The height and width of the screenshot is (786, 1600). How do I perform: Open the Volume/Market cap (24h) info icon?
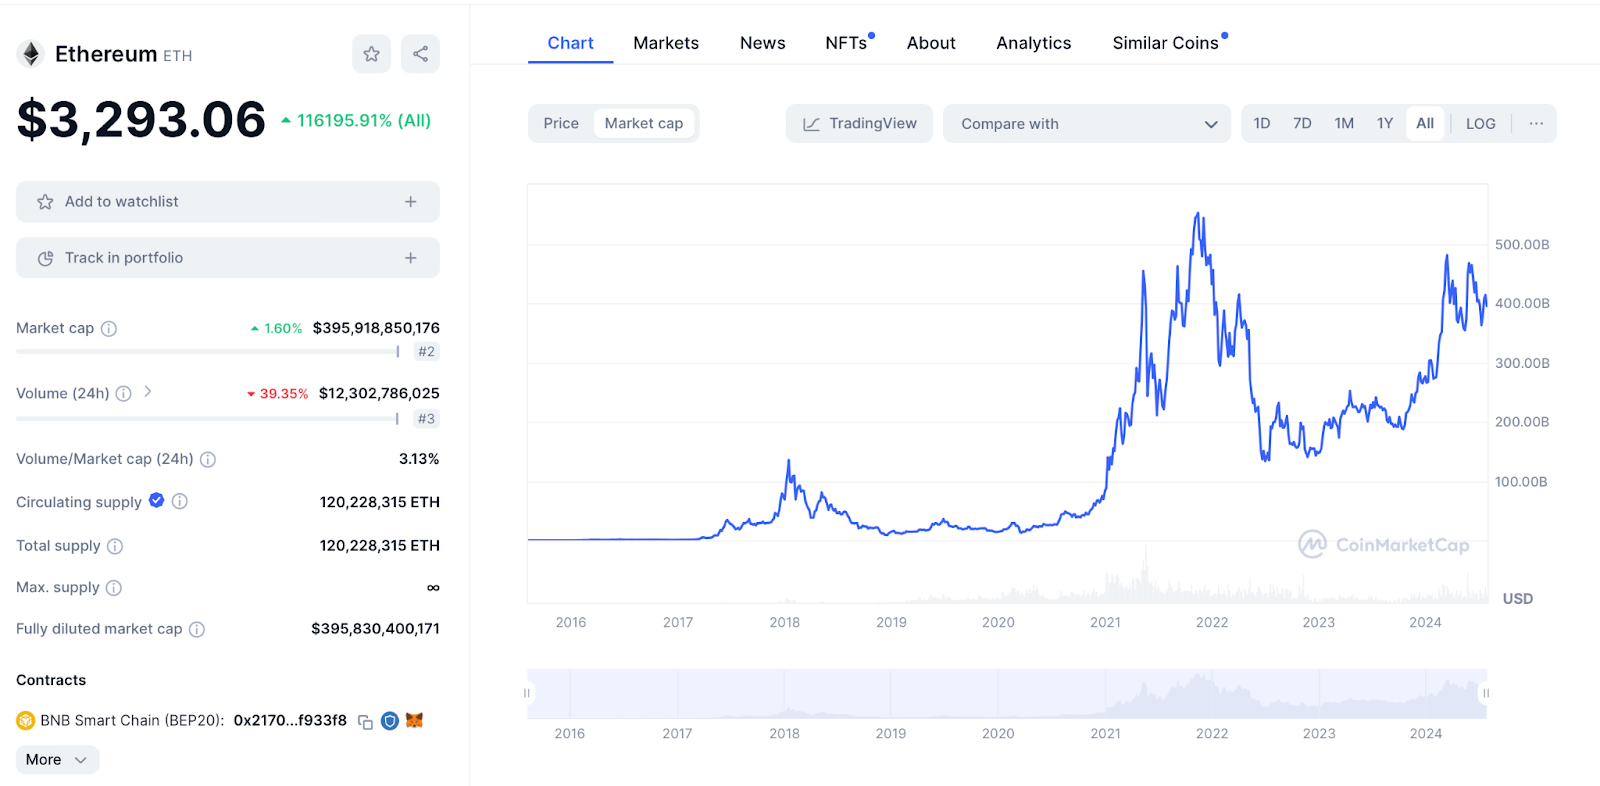(x=208, y=460)
